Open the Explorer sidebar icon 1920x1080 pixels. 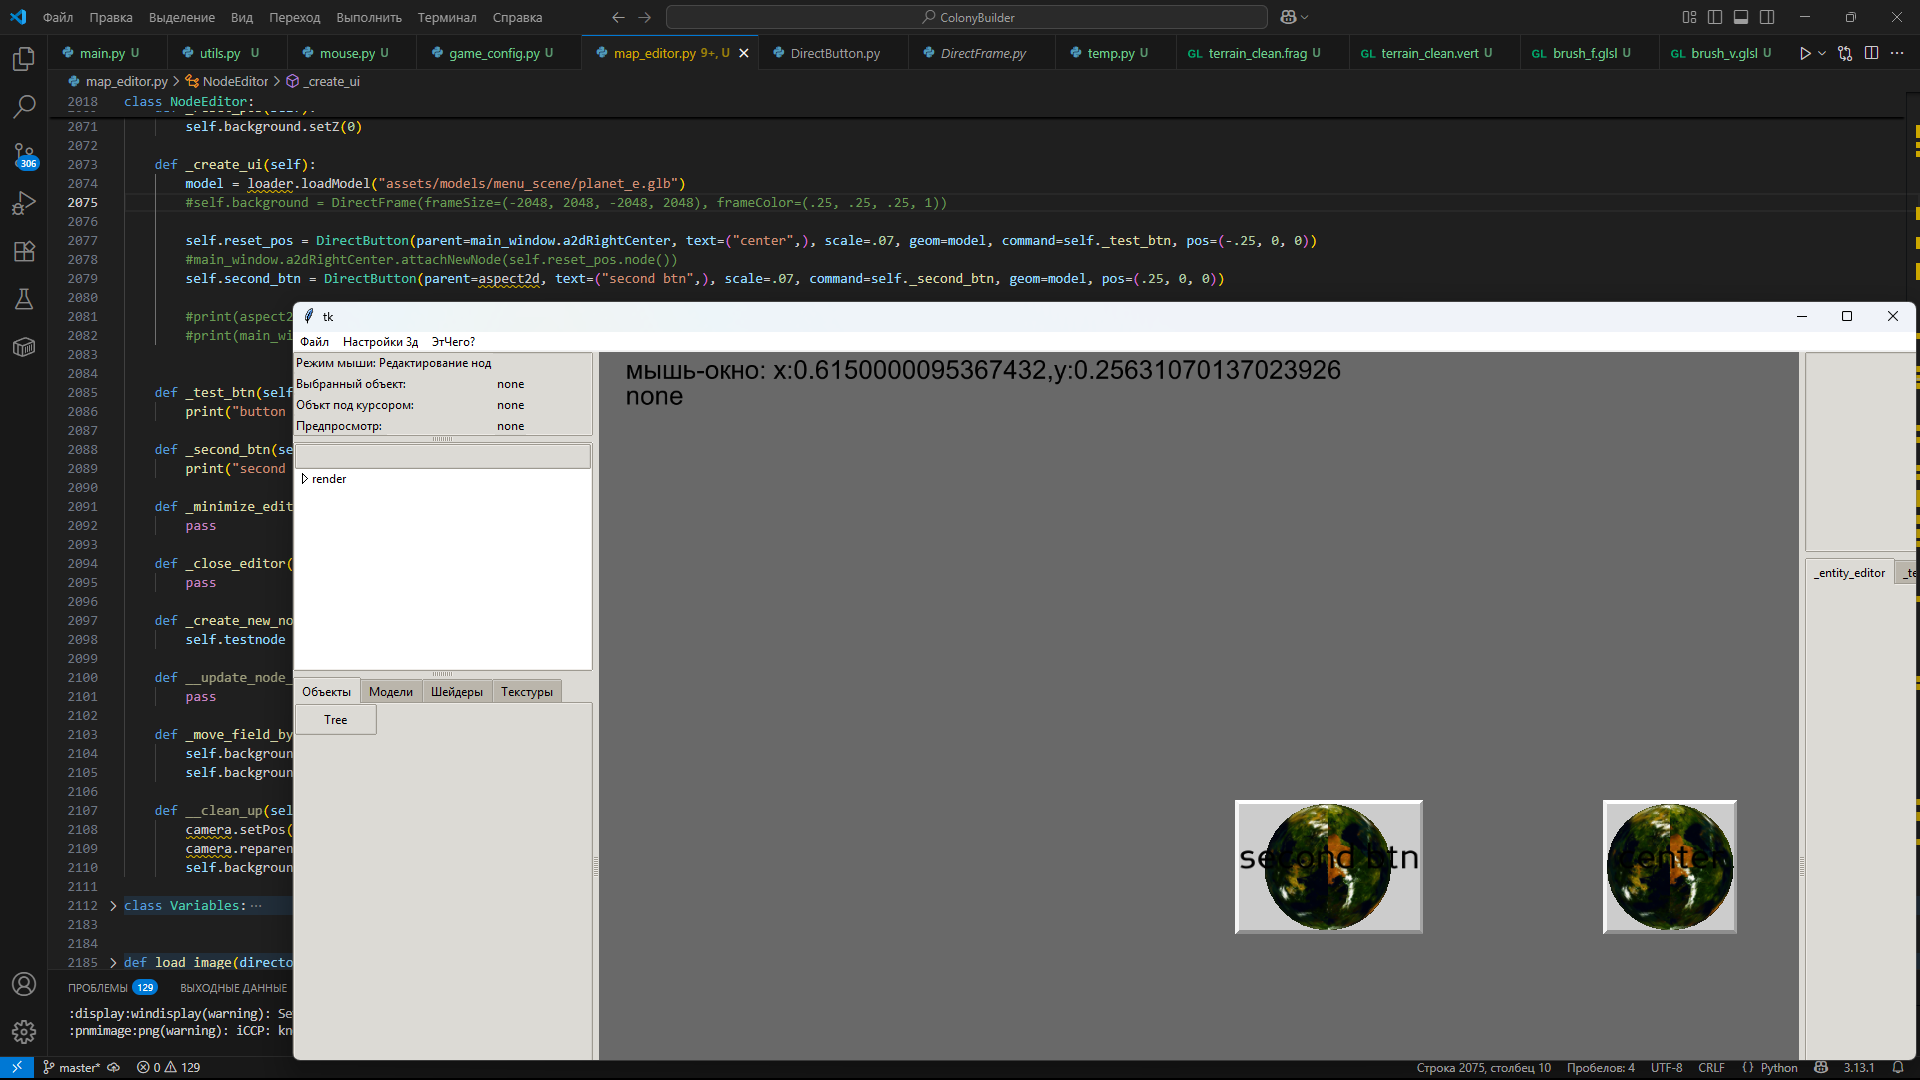pos(24,59)
